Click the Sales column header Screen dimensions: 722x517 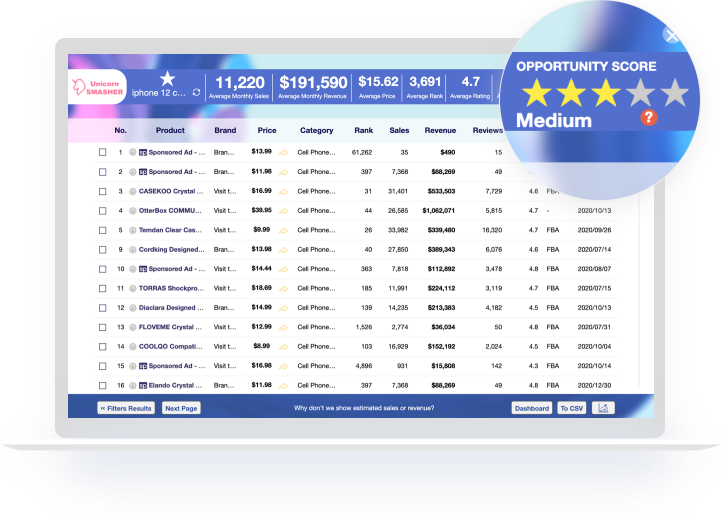399,130
